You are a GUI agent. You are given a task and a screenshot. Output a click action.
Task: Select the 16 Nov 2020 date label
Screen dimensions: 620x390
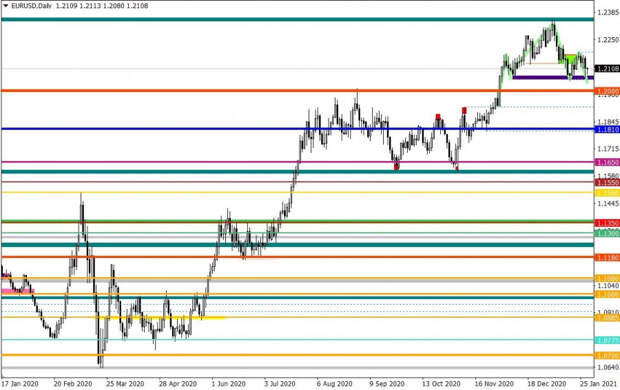(494, 384)
